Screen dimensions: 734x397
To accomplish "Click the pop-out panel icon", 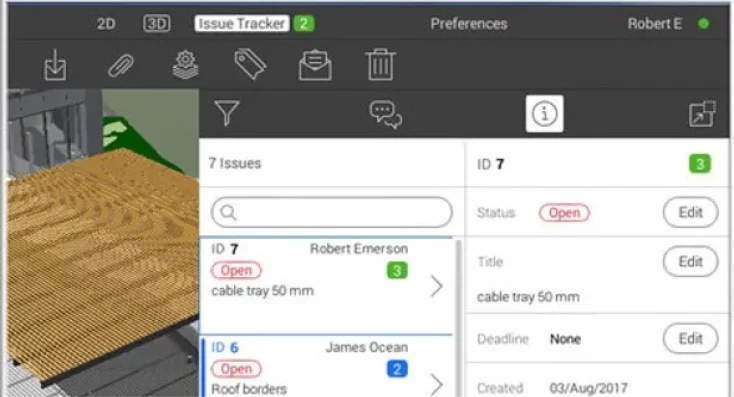I will click(702, 114).
